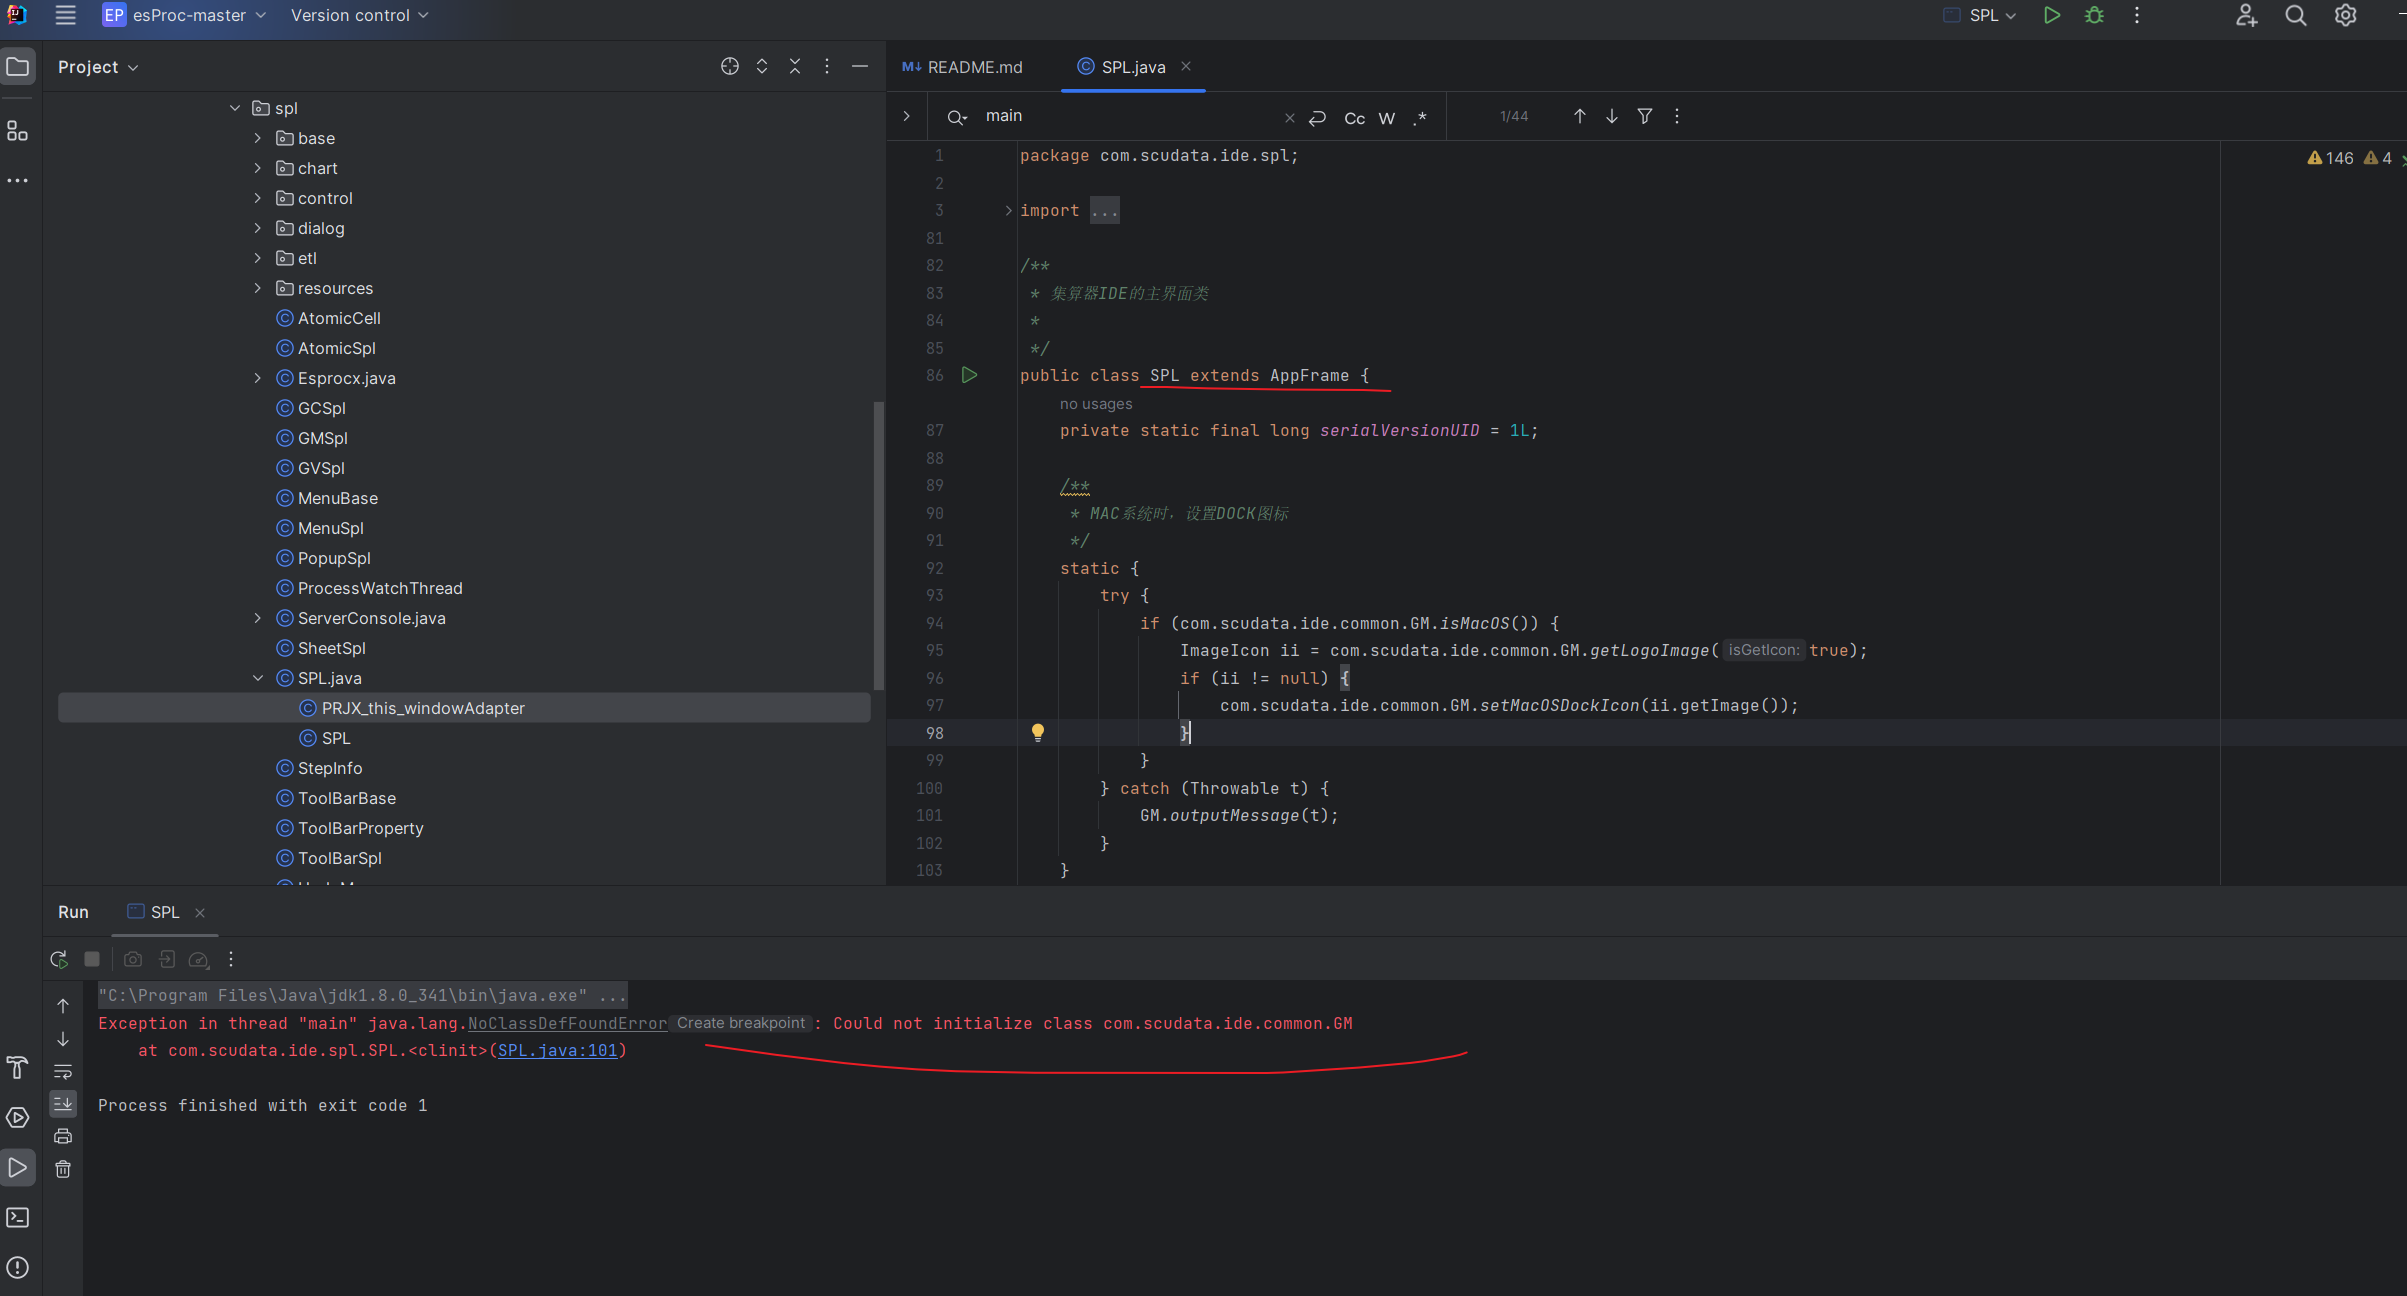Viewport: 2407px width, 1296px height.
Task: Toggle Match Case (Cc) search option
Action: click(x=1354, y=118)
